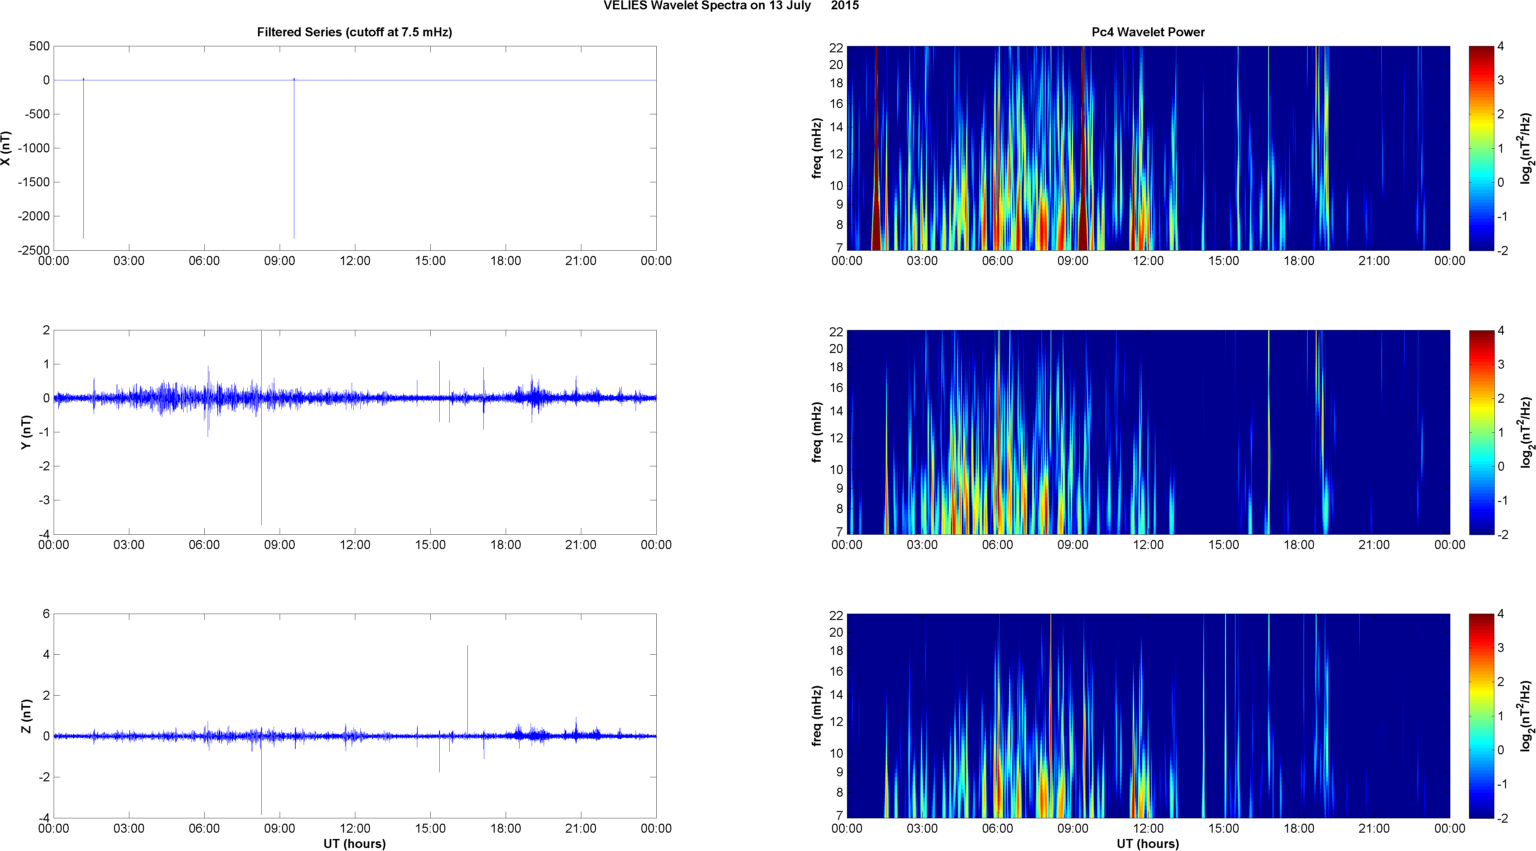
Task: Select the "X (nT)" axis label
Action: click(7, 148)
